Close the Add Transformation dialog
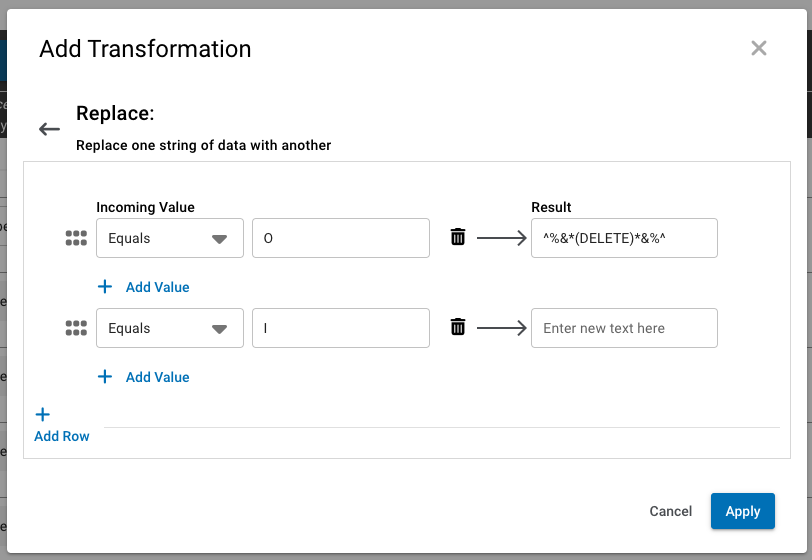 [759, 48]
